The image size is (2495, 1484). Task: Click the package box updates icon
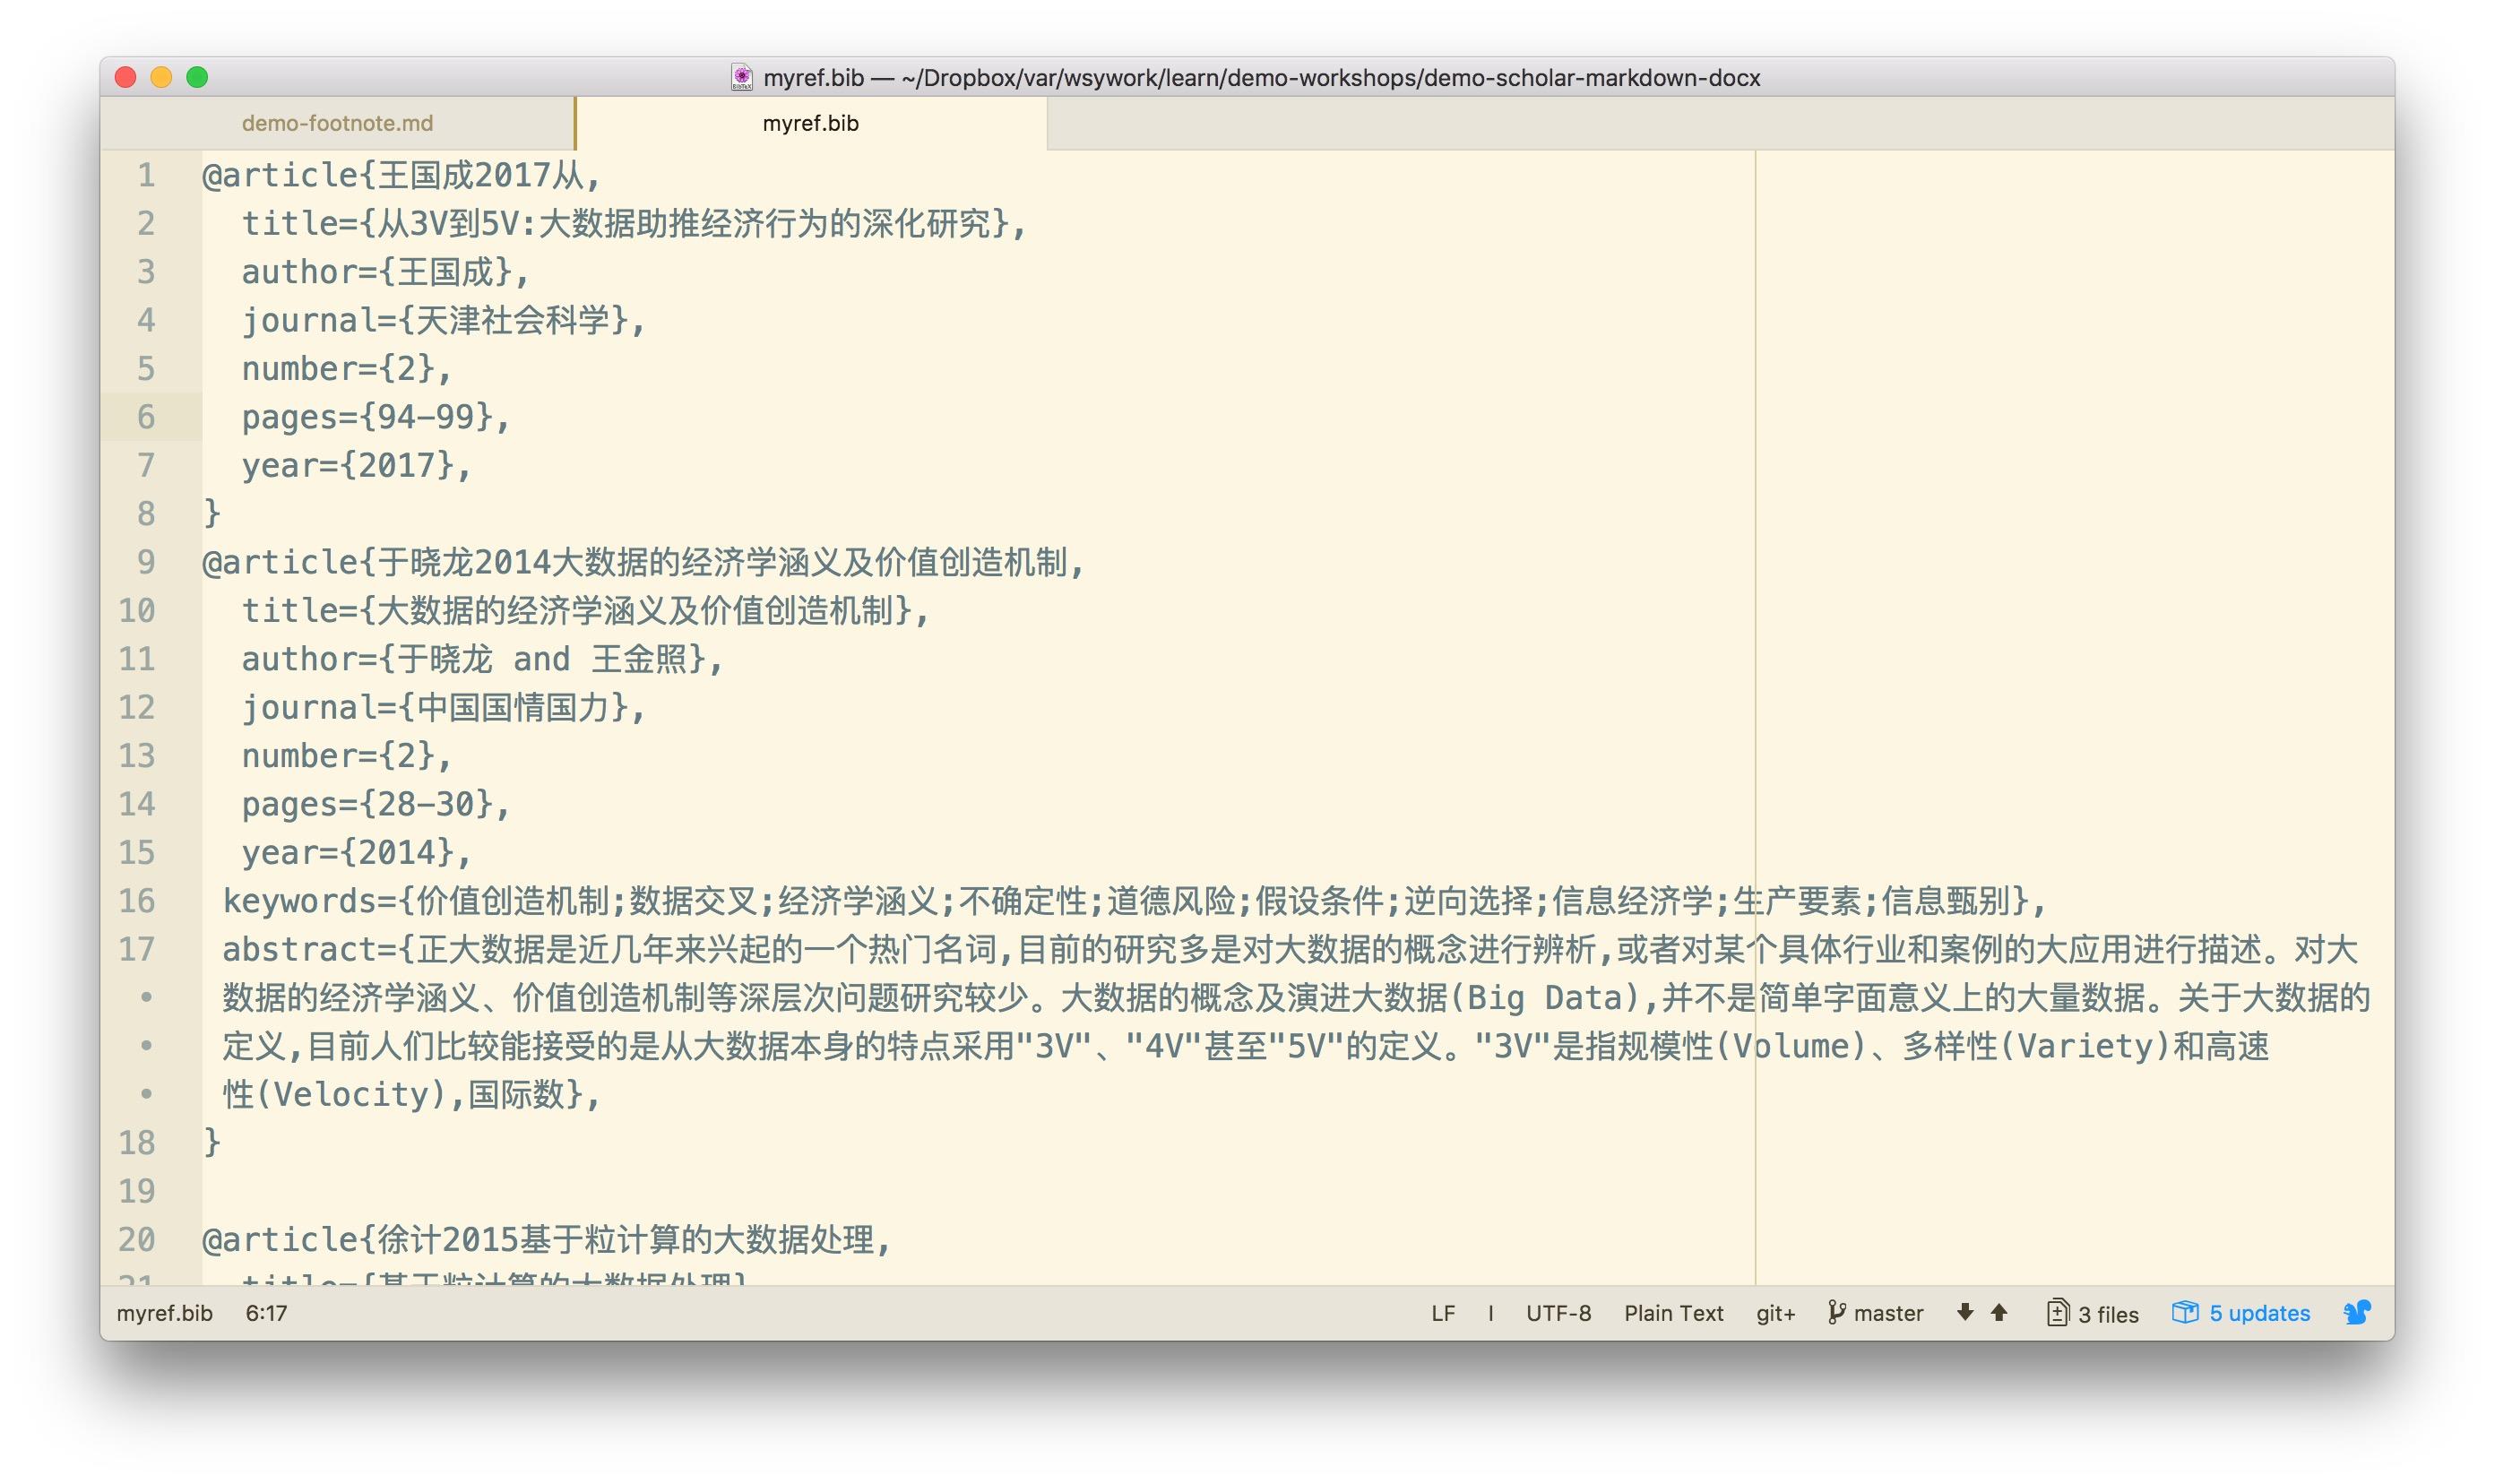pos(2185,1312)
